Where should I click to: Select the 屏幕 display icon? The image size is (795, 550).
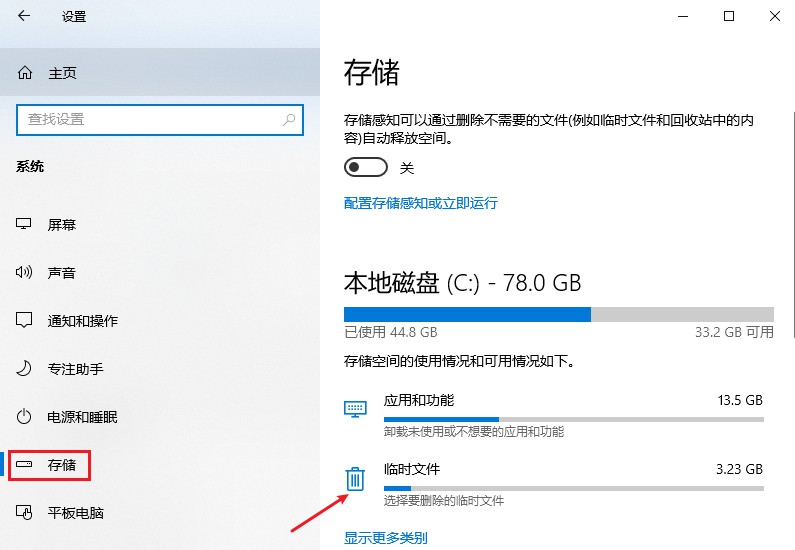pyautogui.click(x=24, y=224)
